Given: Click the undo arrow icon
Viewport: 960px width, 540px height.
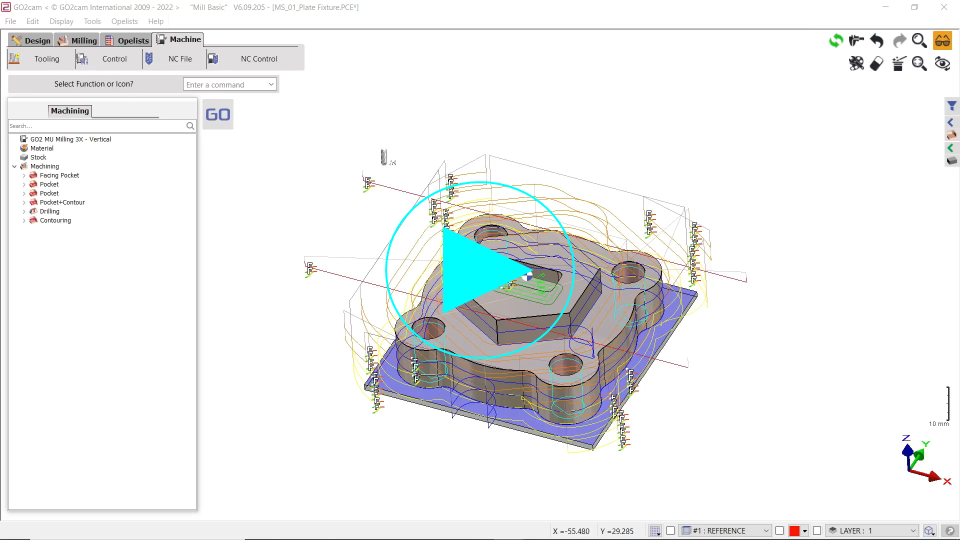Looking at the screenshot, I should pos(877,40).
